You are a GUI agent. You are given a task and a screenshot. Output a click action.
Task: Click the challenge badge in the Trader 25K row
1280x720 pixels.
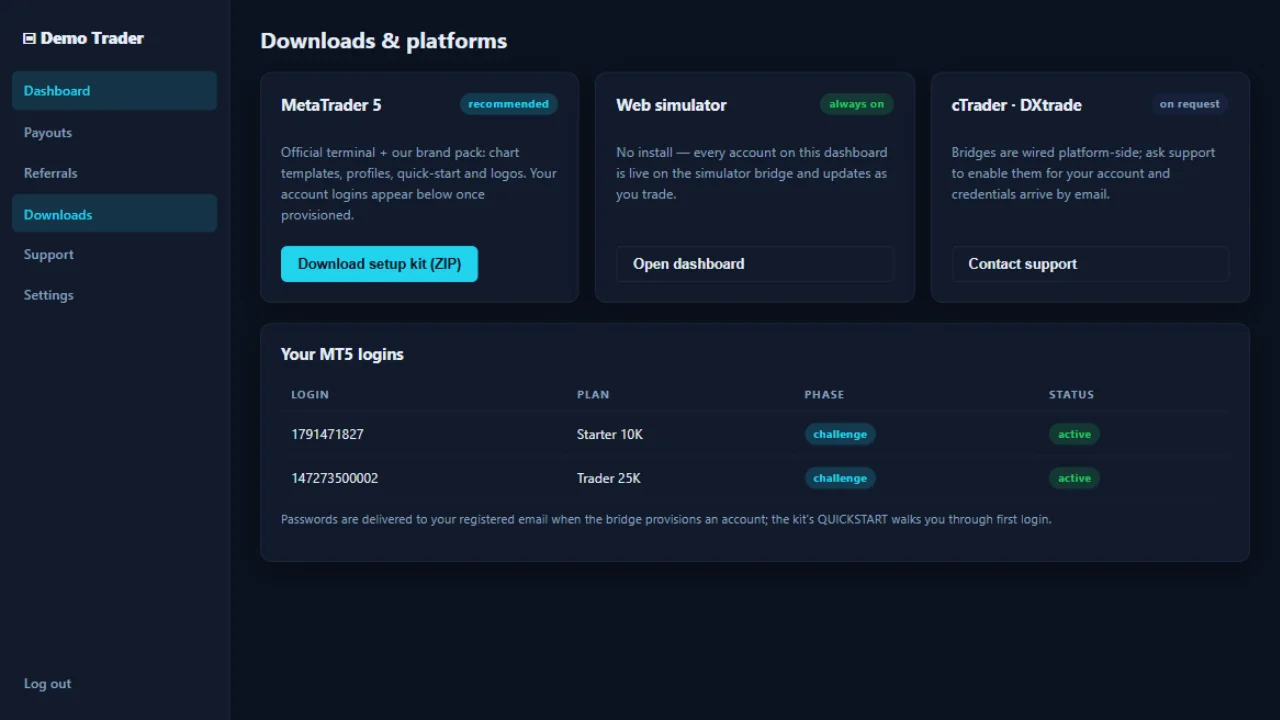point(840,478)
